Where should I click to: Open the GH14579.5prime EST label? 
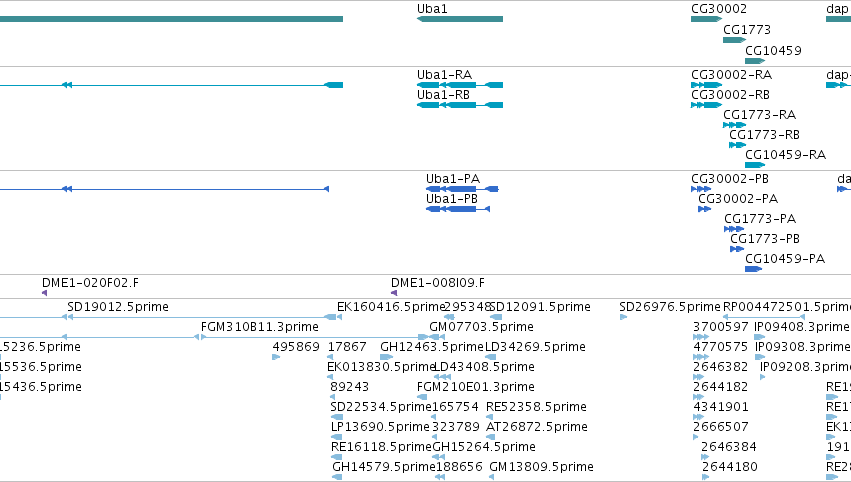(384, 467)
